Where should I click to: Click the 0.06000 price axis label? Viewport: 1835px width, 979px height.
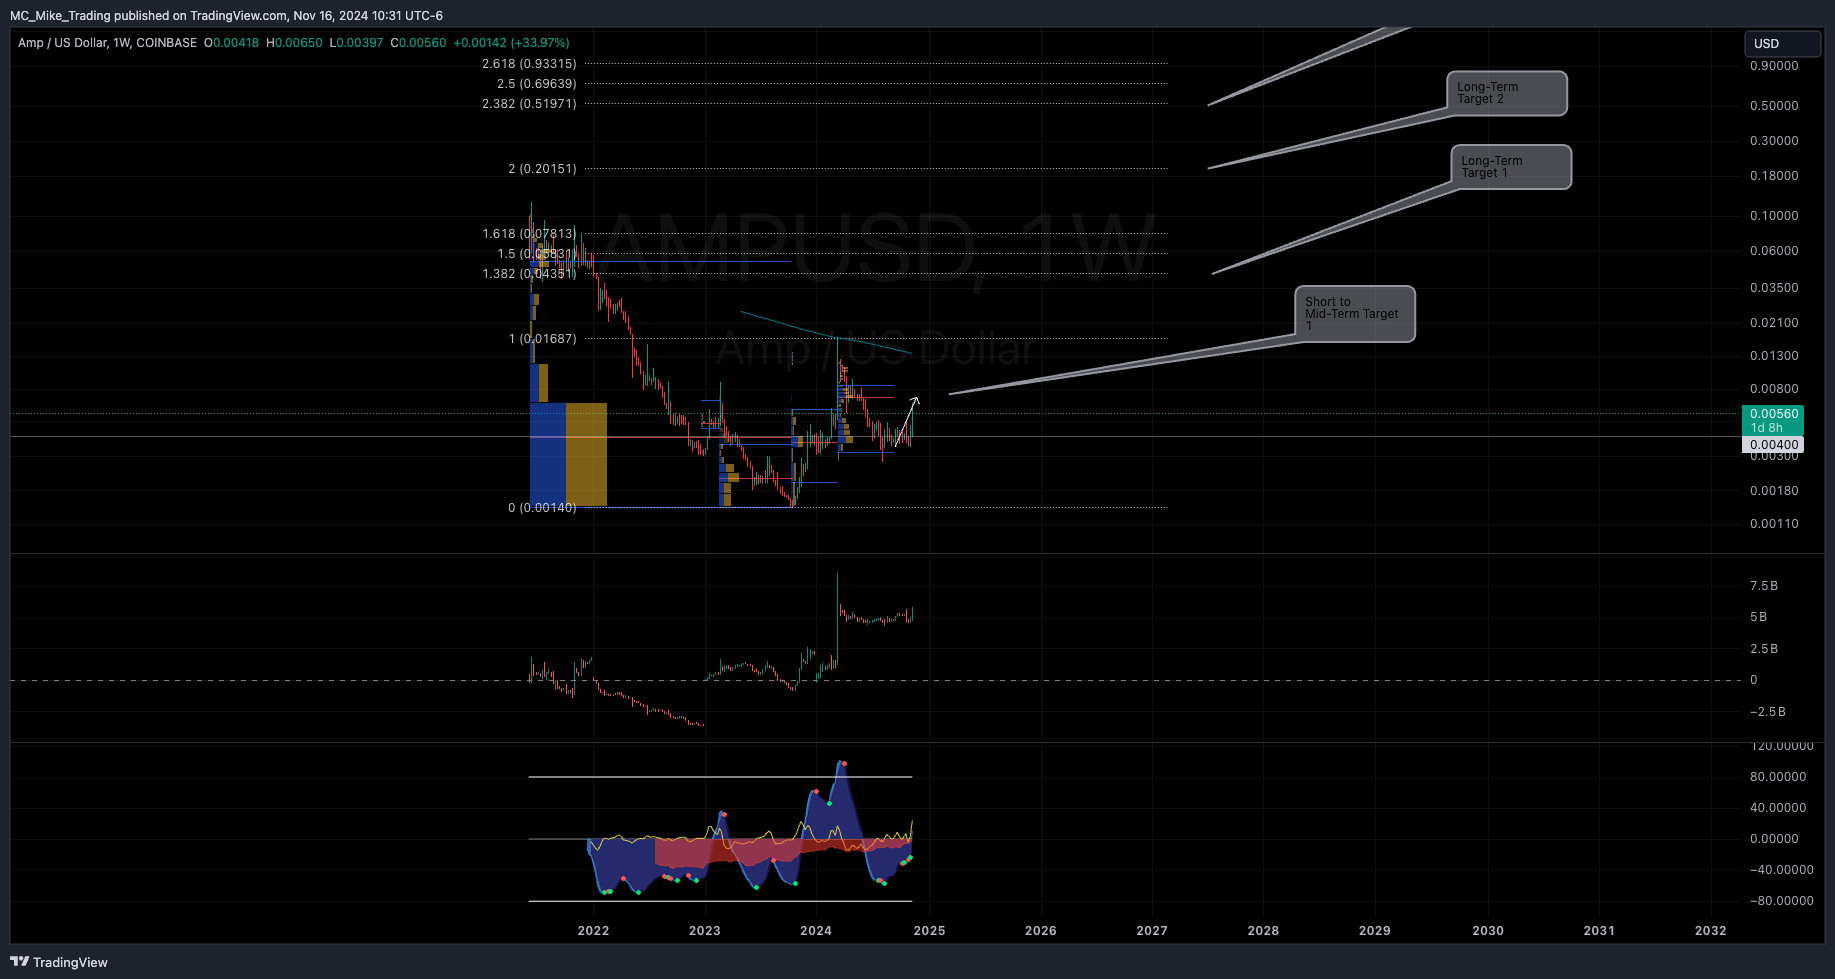[1774, 251]
